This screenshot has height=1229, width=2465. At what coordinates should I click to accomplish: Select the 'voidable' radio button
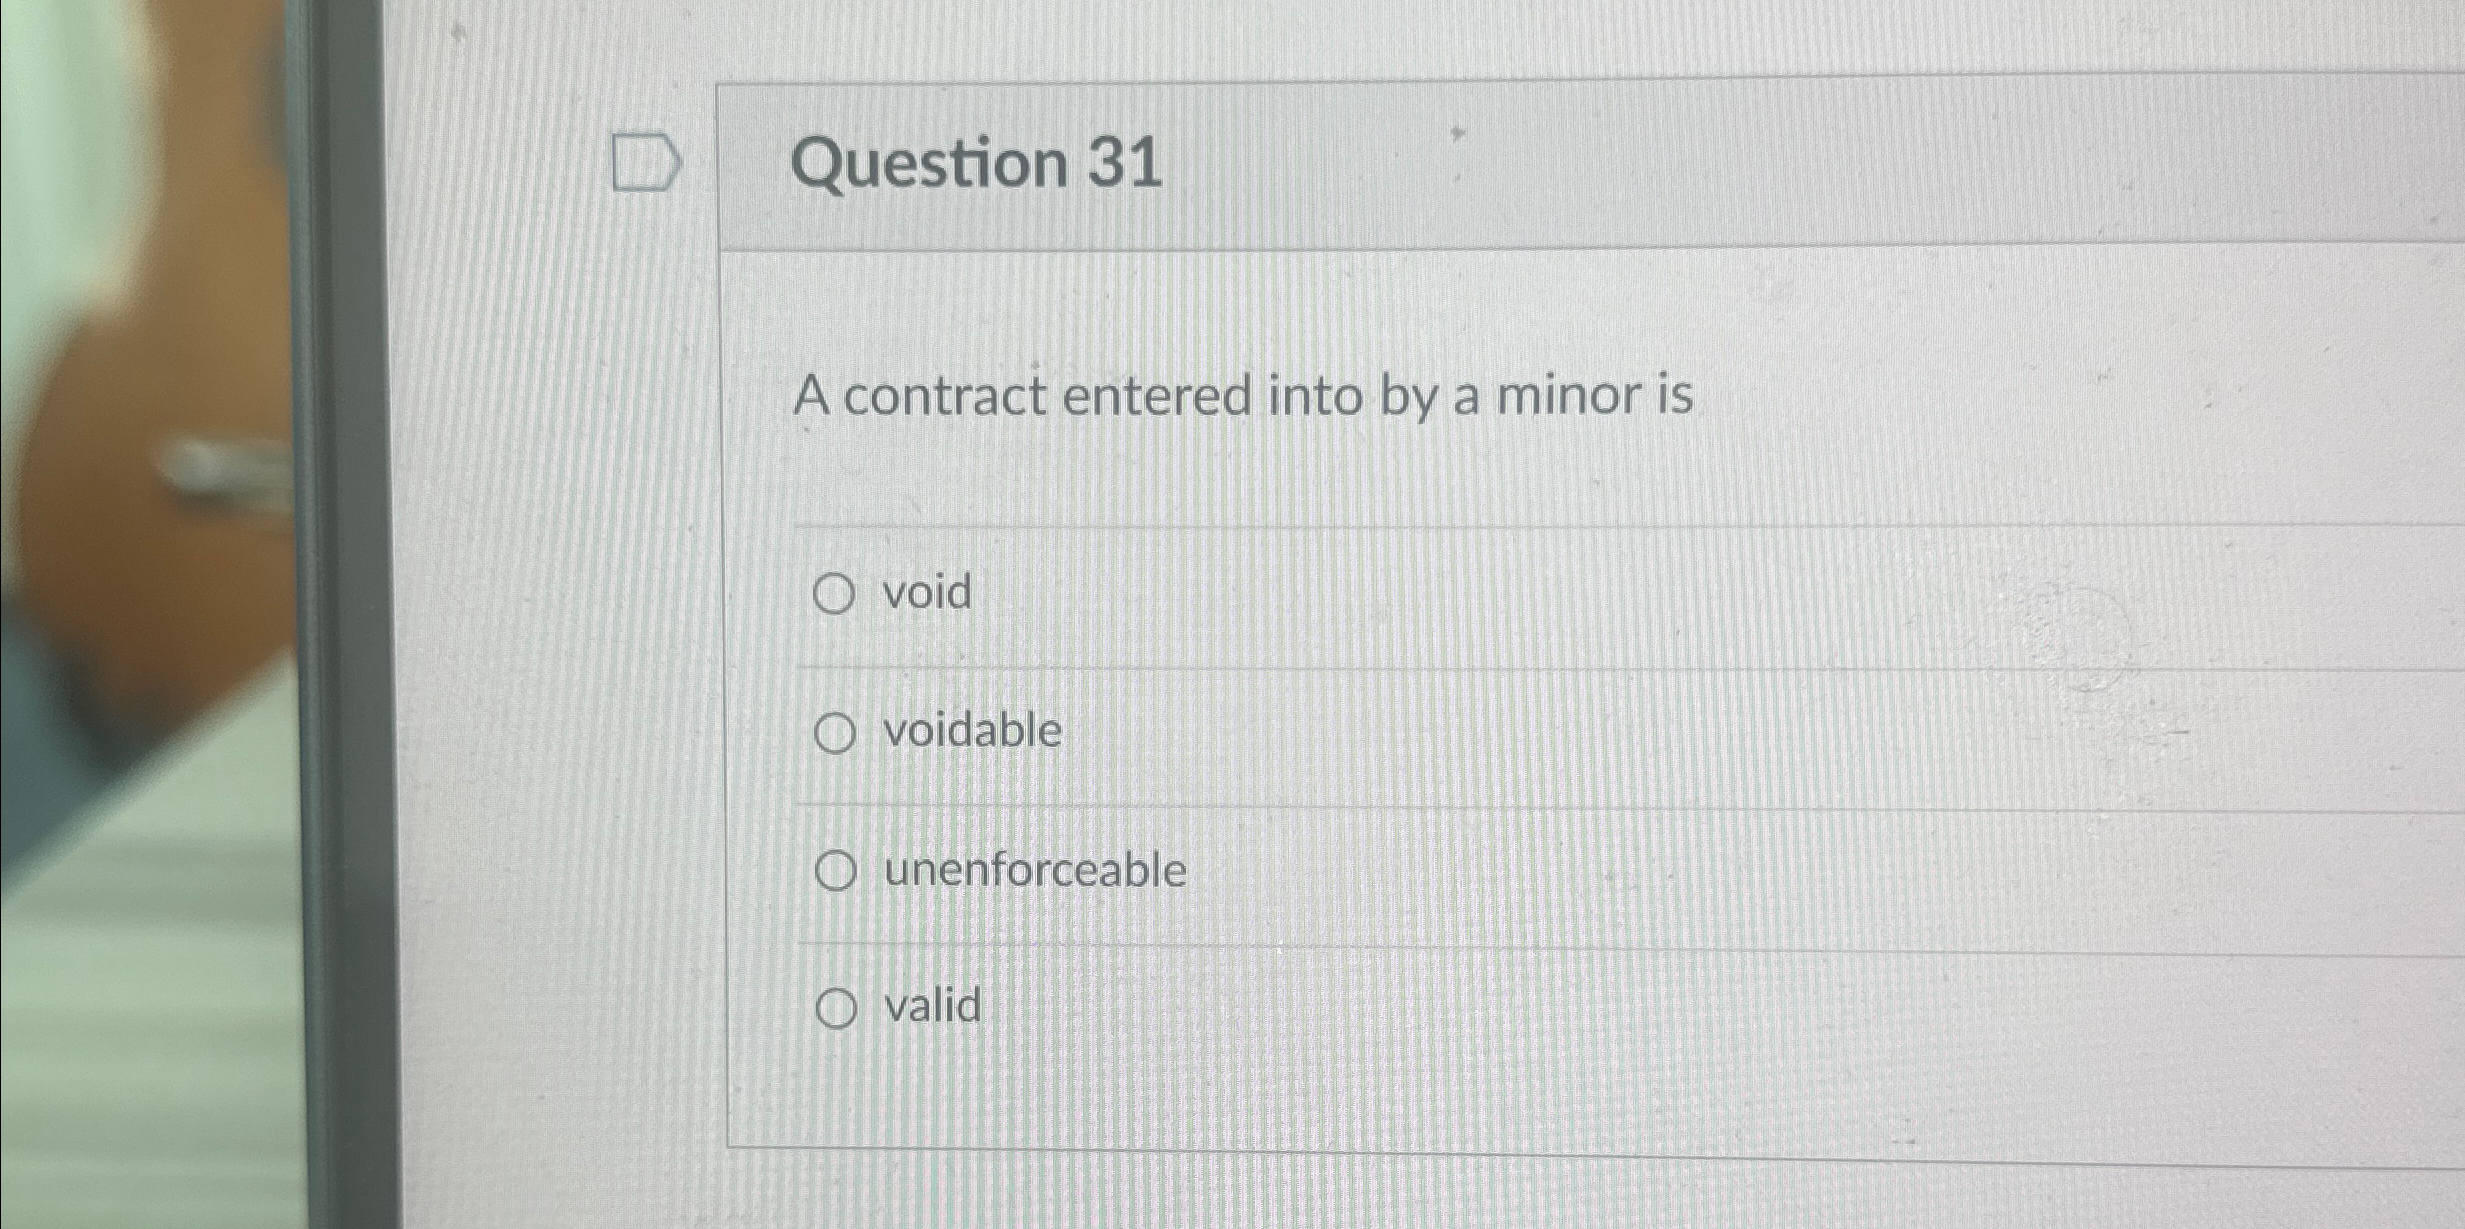point(835,733)
